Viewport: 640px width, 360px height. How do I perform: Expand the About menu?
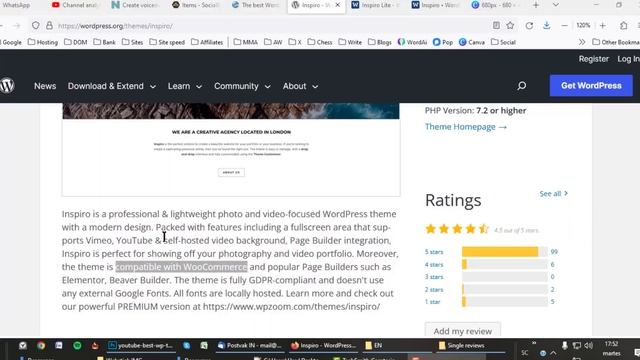300,86
